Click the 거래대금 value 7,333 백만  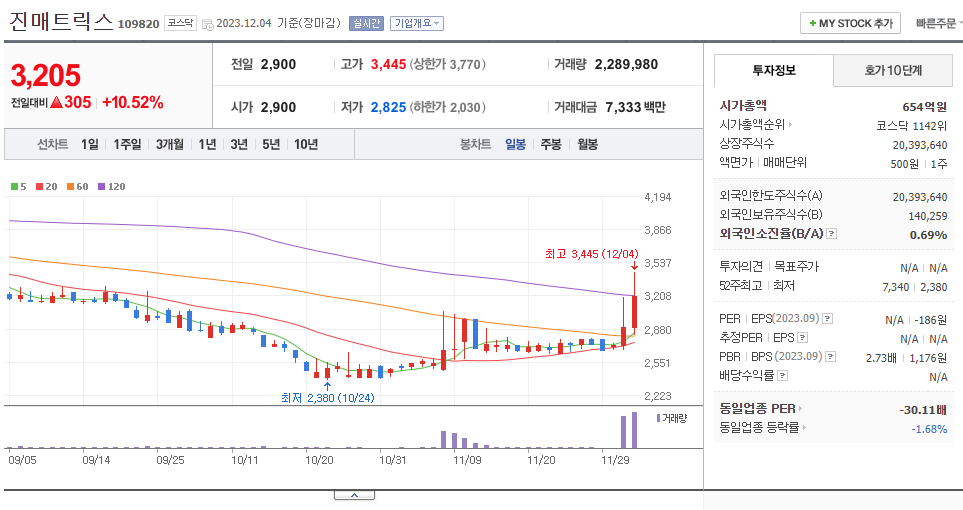coord(636,107)
